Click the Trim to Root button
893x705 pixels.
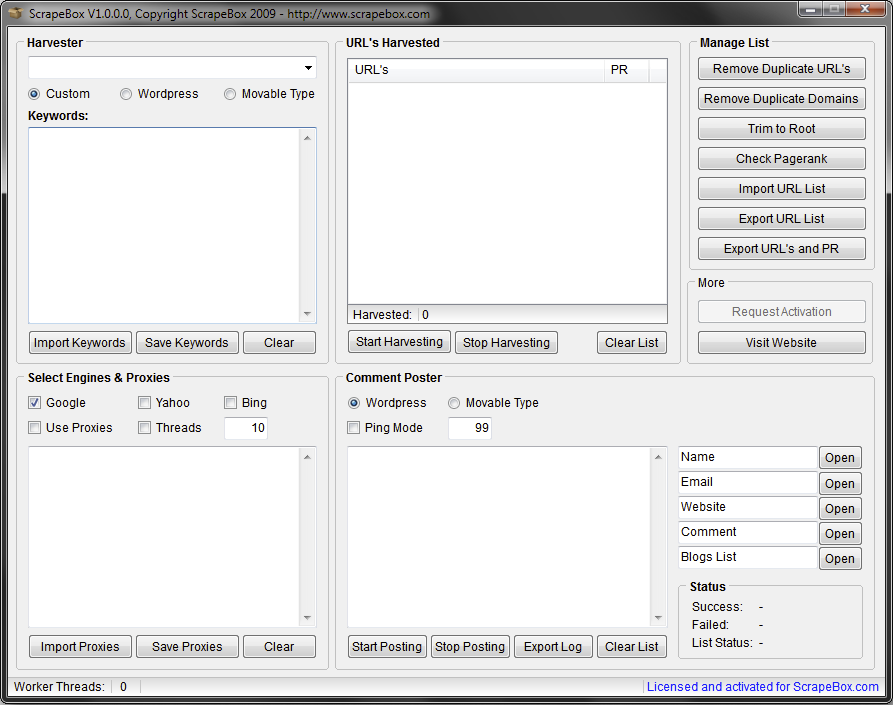pyautogui.click(x=781, y=129)
